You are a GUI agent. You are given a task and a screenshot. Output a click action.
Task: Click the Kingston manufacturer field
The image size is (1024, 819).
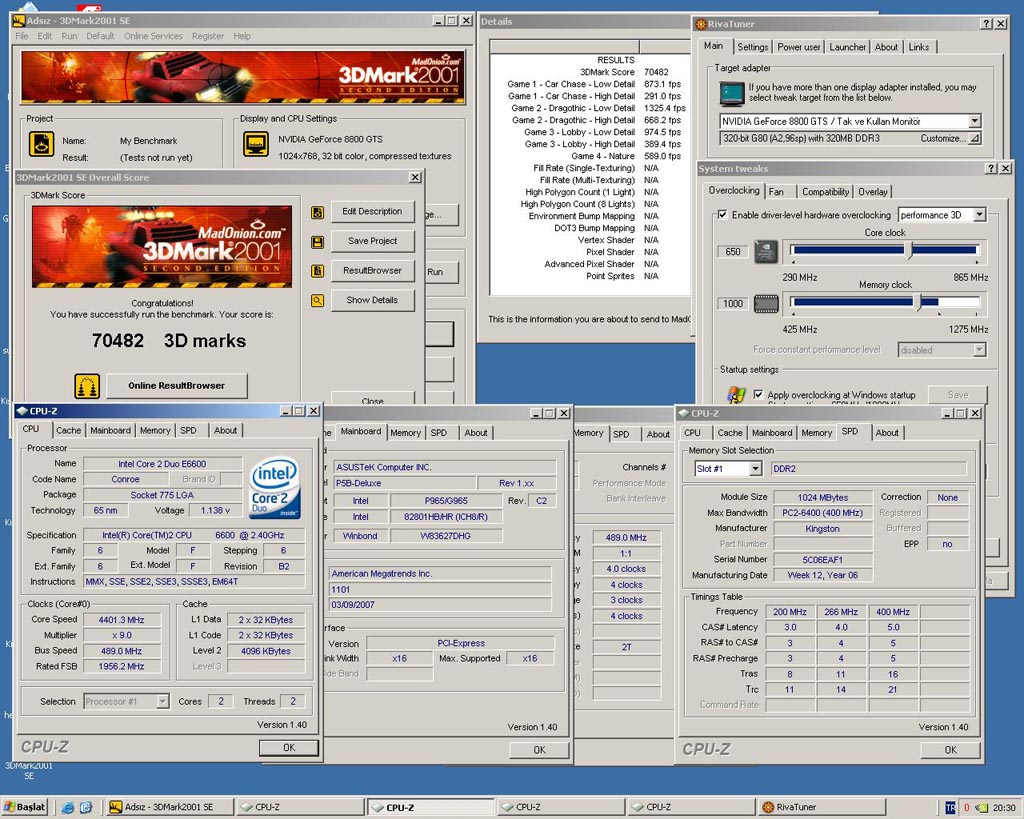pos(823,528)
